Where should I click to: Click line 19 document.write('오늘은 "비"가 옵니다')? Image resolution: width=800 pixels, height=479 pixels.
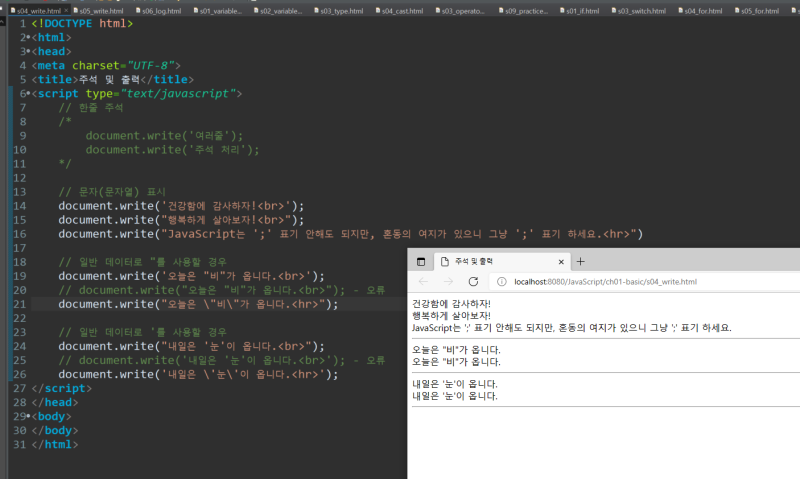(x=191, y=276)
